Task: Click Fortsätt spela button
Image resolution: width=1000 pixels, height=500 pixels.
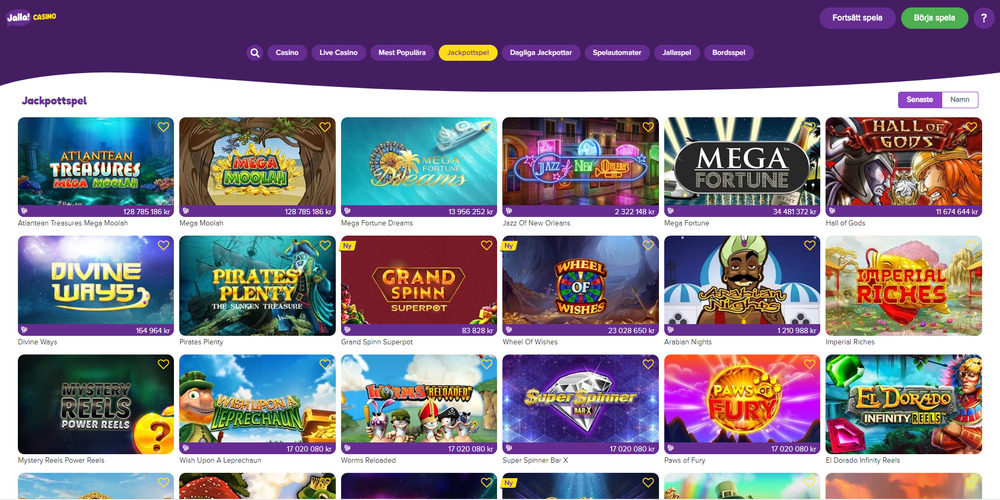Action: tap(857, 18)
